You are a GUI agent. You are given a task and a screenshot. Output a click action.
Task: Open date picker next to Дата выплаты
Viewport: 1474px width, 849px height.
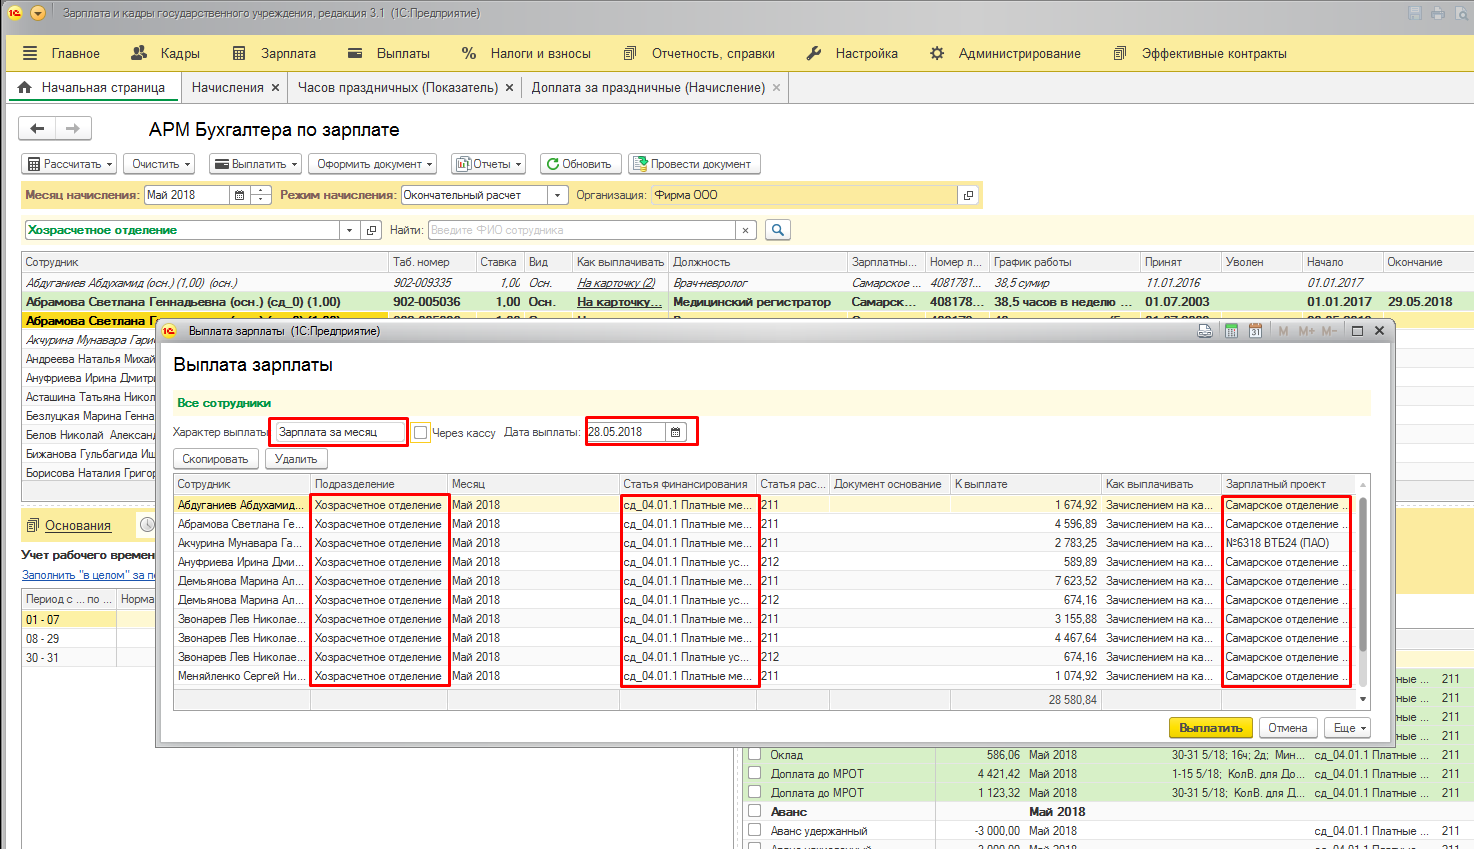click(676, 432)
